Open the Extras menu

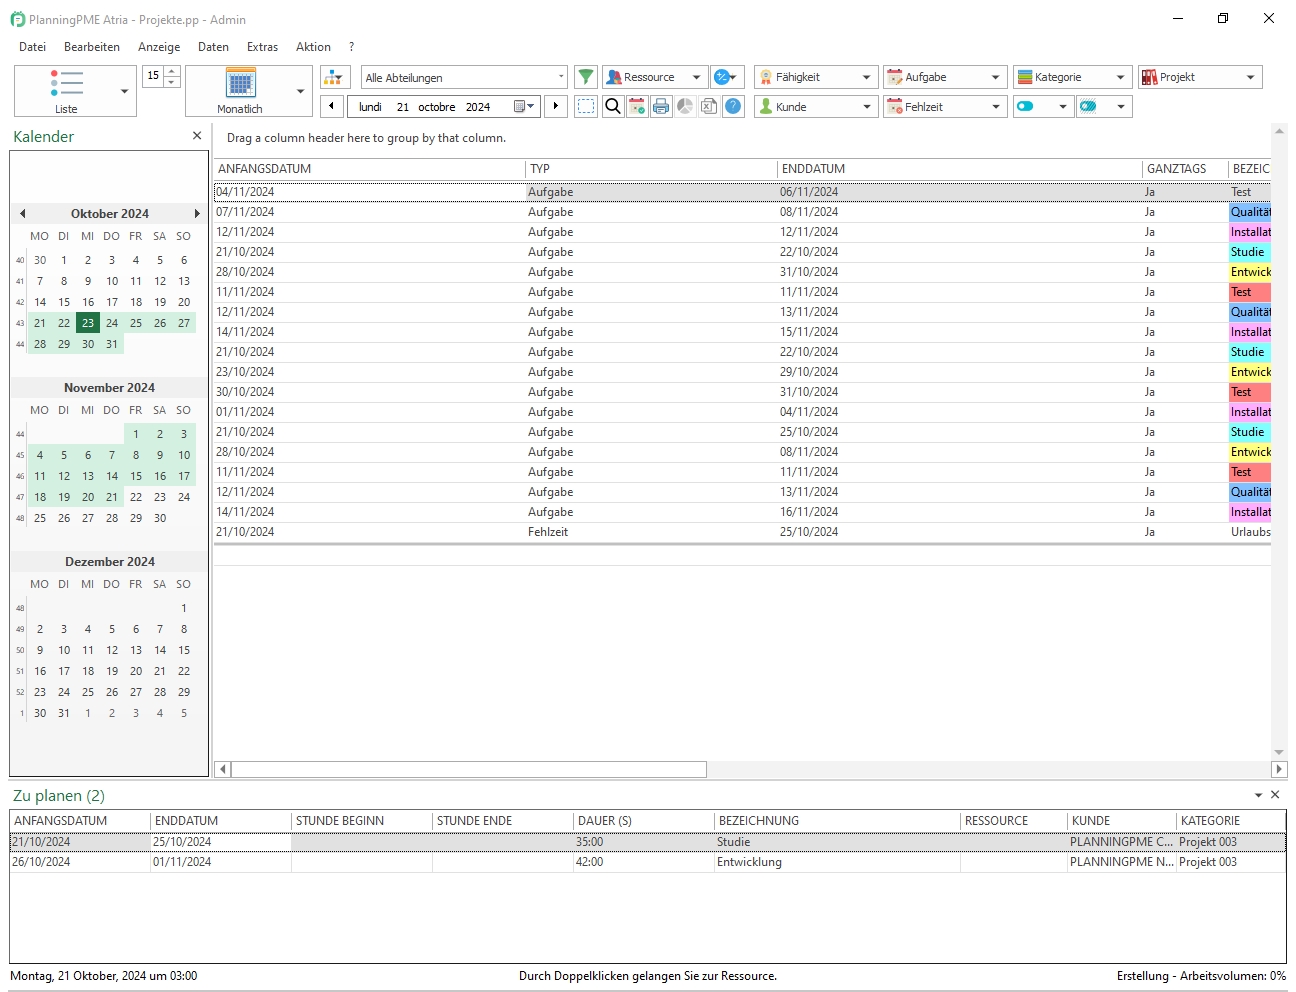262,47
